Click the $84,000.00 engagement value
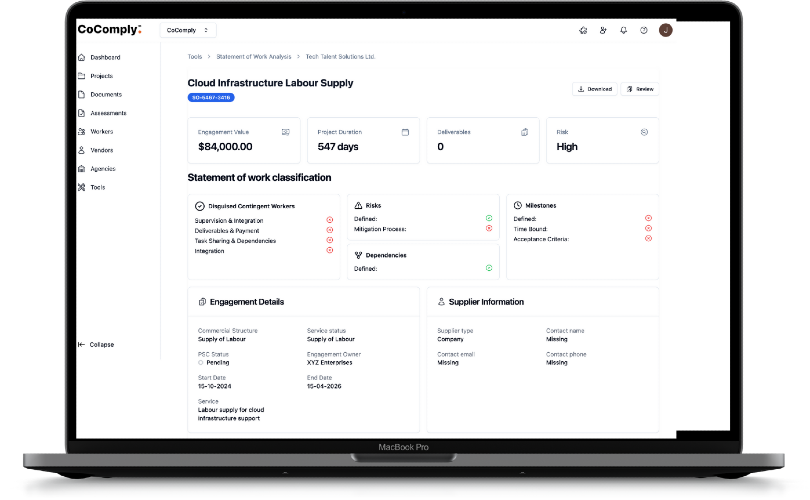 [x=225, y=147]
